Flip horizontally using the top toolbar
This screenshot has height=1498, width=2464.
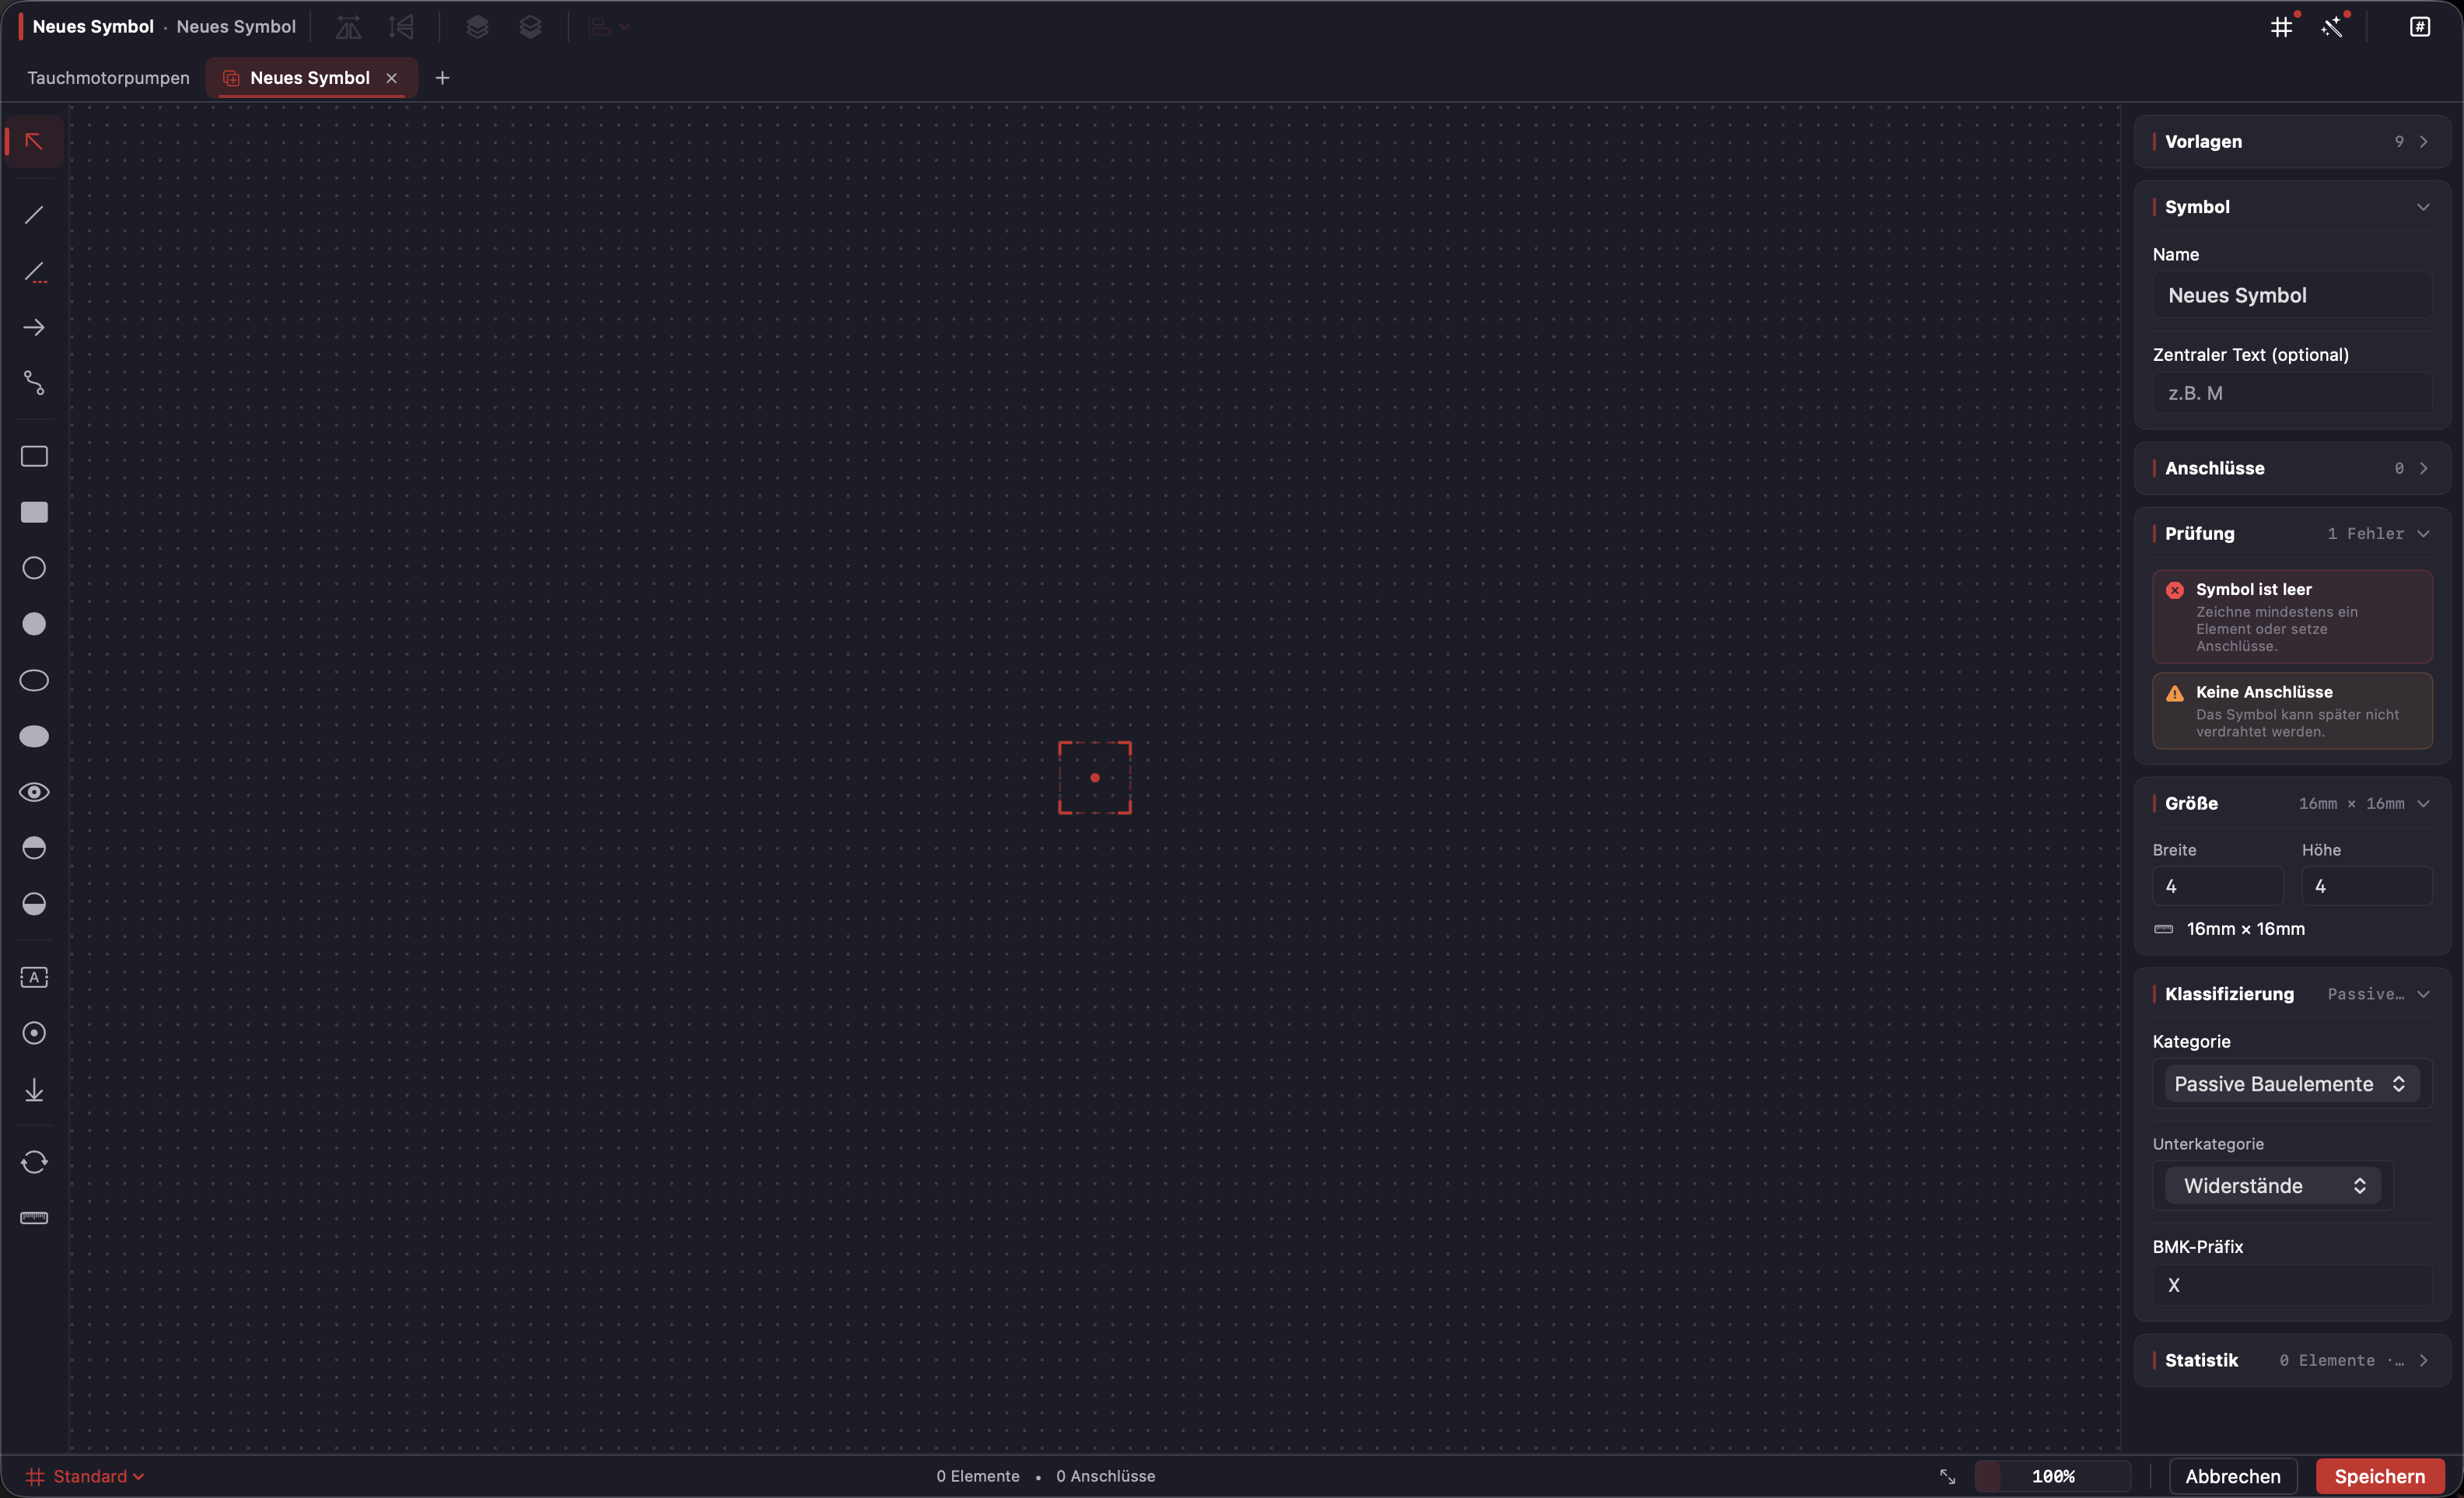[348, 27]
